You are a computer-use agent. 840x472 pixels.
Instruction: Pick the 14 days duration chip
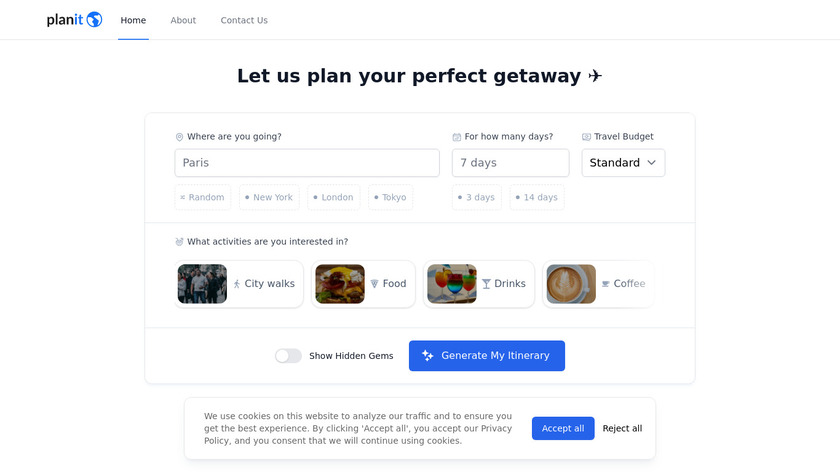[537, 197]
